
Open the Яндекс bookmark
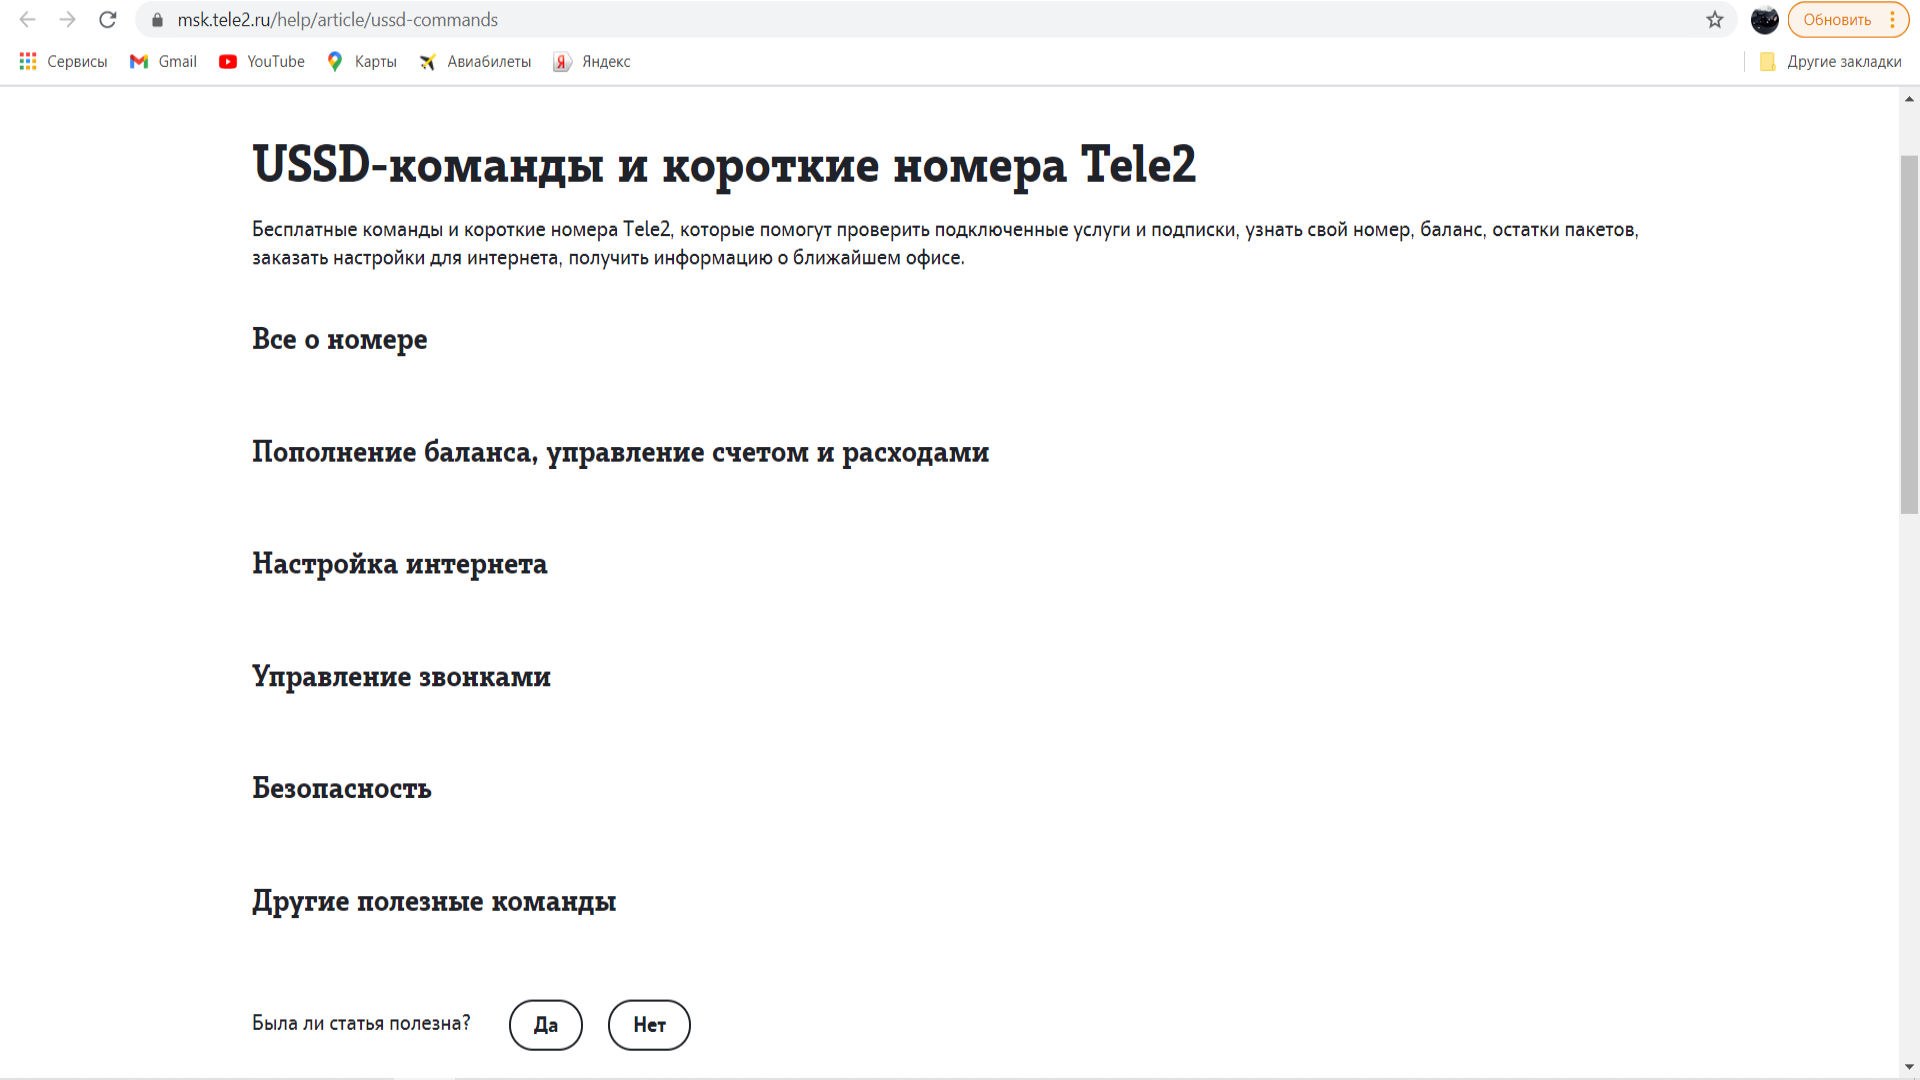click(x=592, y=62)
